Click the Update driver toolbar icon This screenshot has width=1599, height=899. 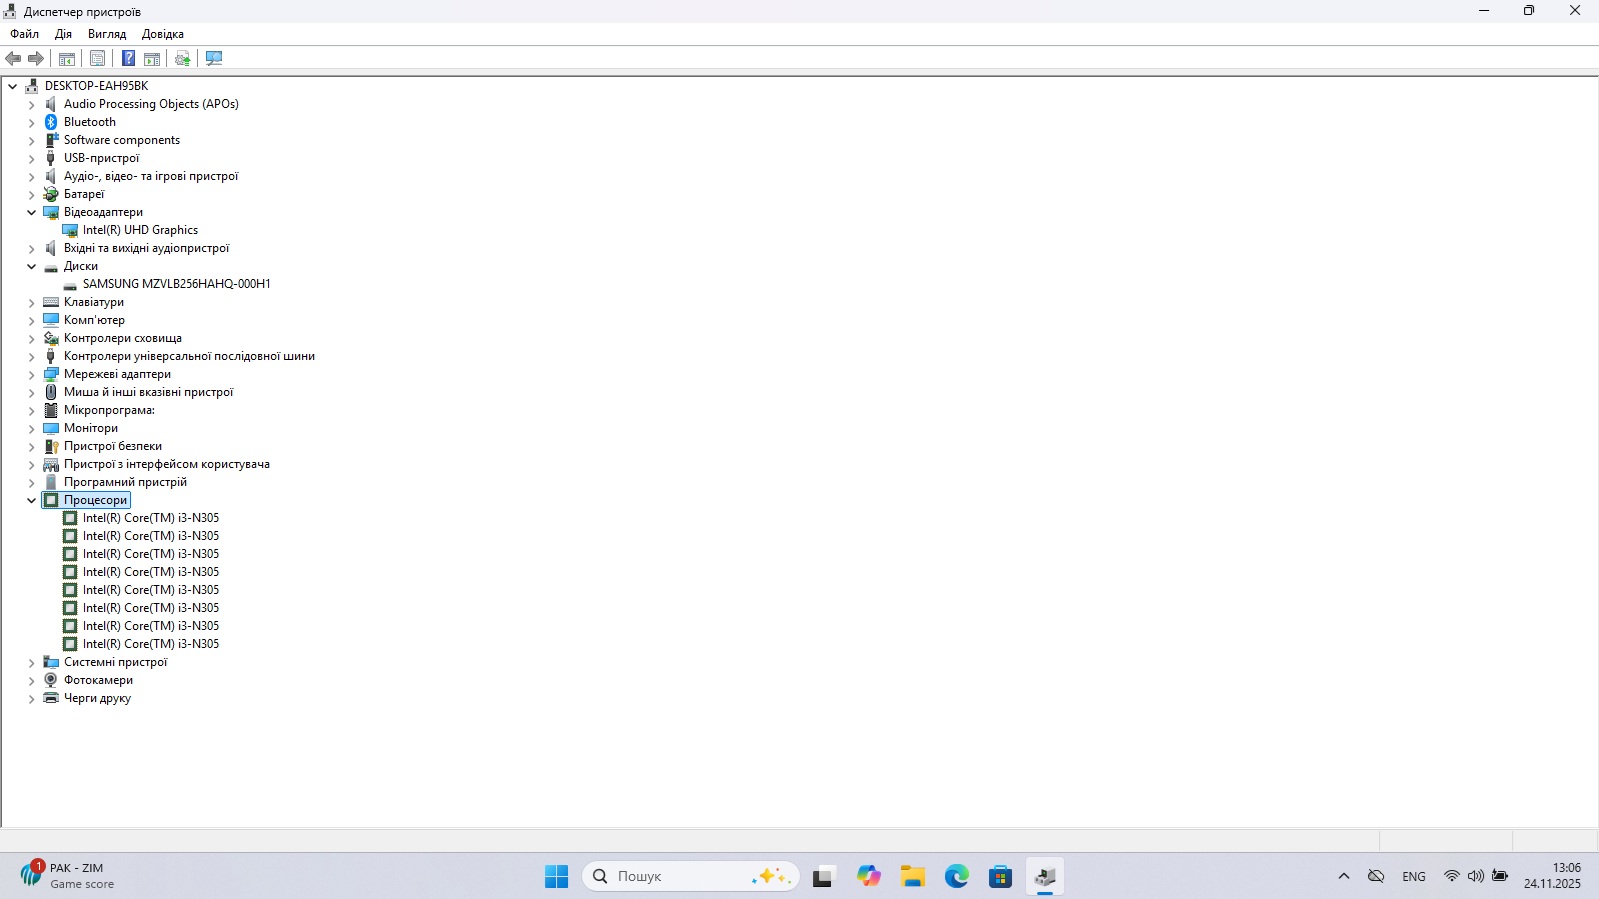pyautogui.click(x=182, y=58)
